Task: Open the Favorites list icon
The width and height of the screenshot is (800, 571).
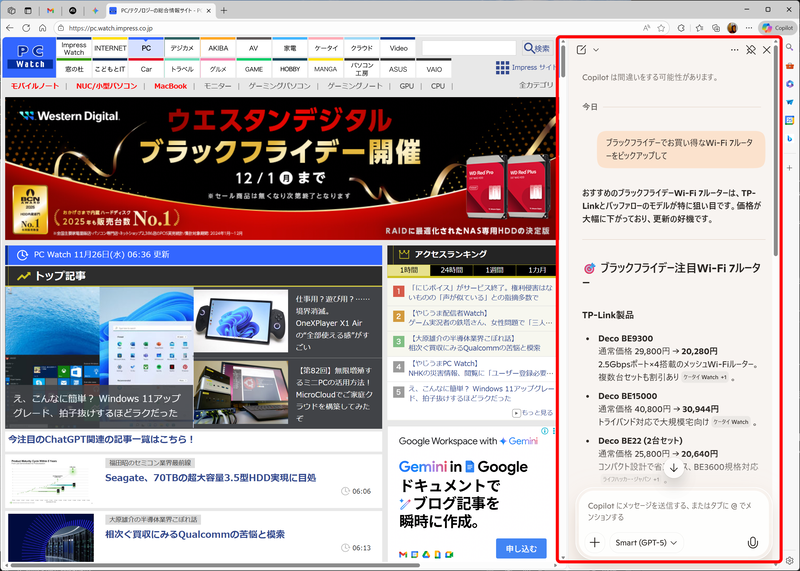Action: coord(699,28)
